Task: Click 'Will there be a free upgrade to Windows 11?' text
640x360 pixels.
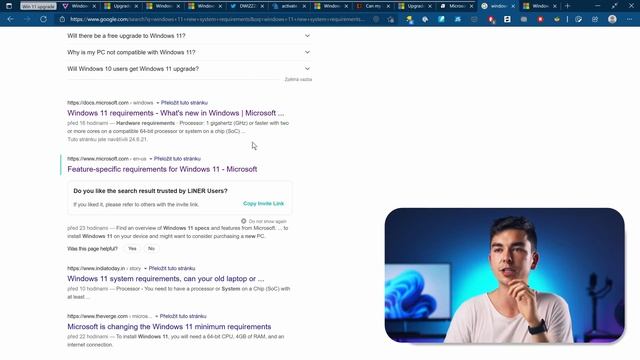Action: pyautogui.click(x=126, y=36)
